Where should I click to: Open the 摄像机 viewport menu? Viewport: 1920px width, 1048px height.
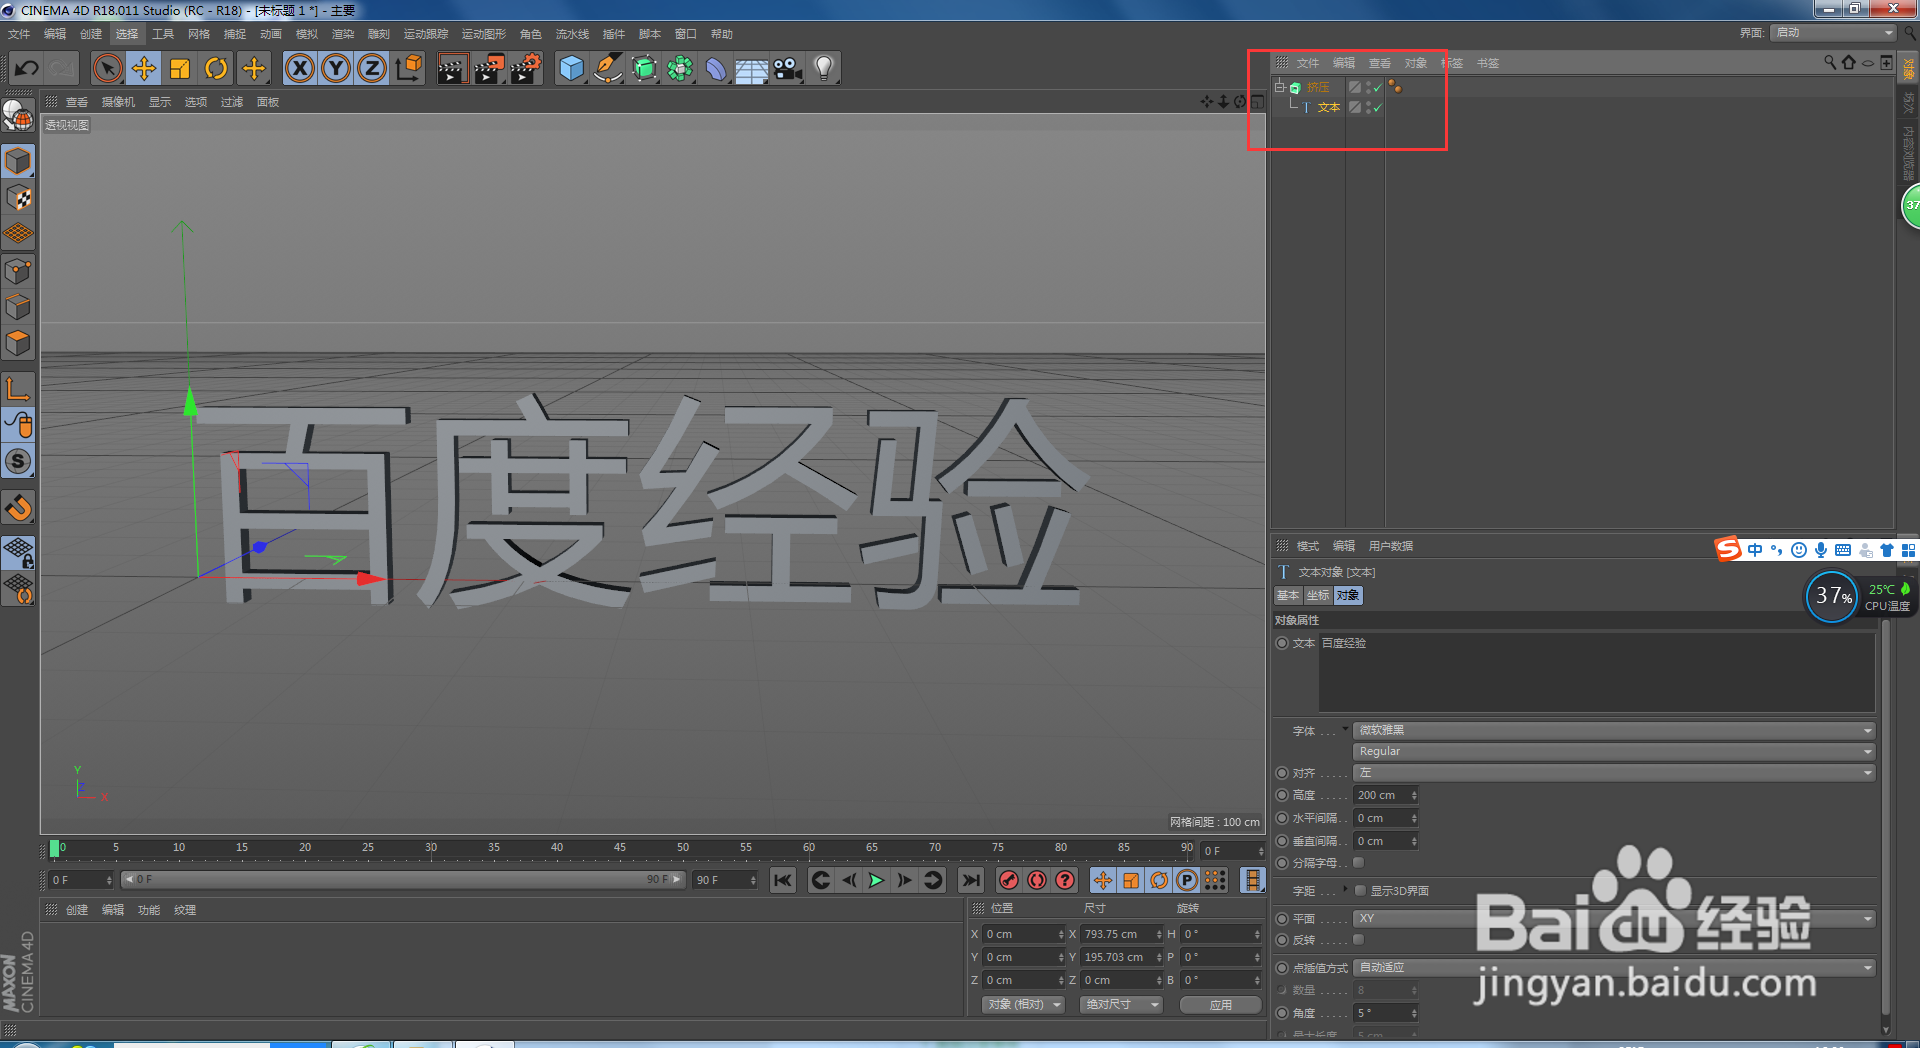118,102
